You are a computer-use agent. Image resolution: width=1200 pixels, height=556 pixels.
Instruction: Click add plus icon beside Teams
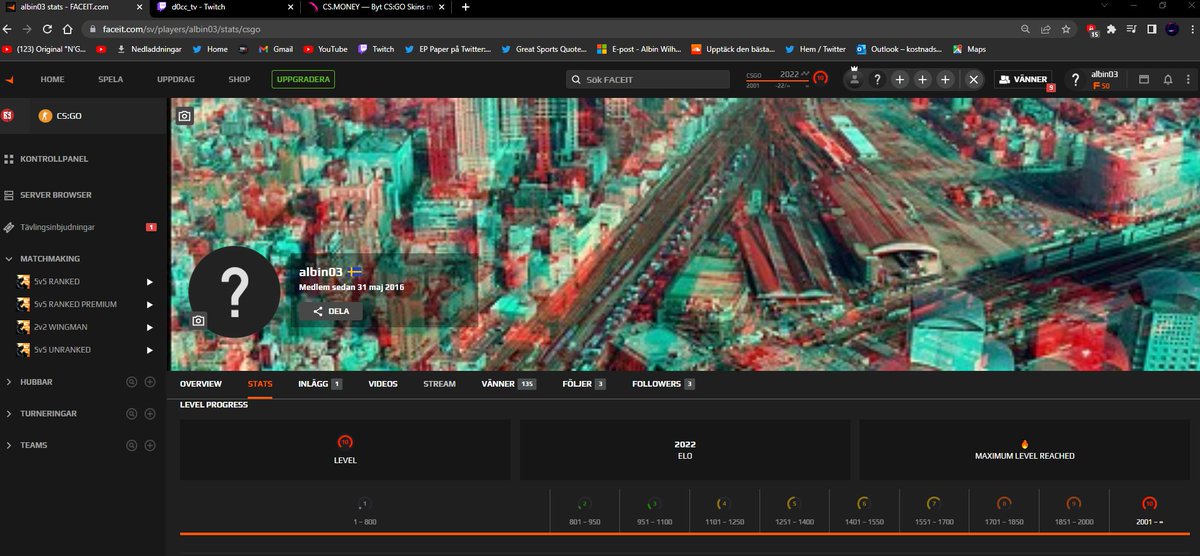pyautogui.click(x=150, y=445)
